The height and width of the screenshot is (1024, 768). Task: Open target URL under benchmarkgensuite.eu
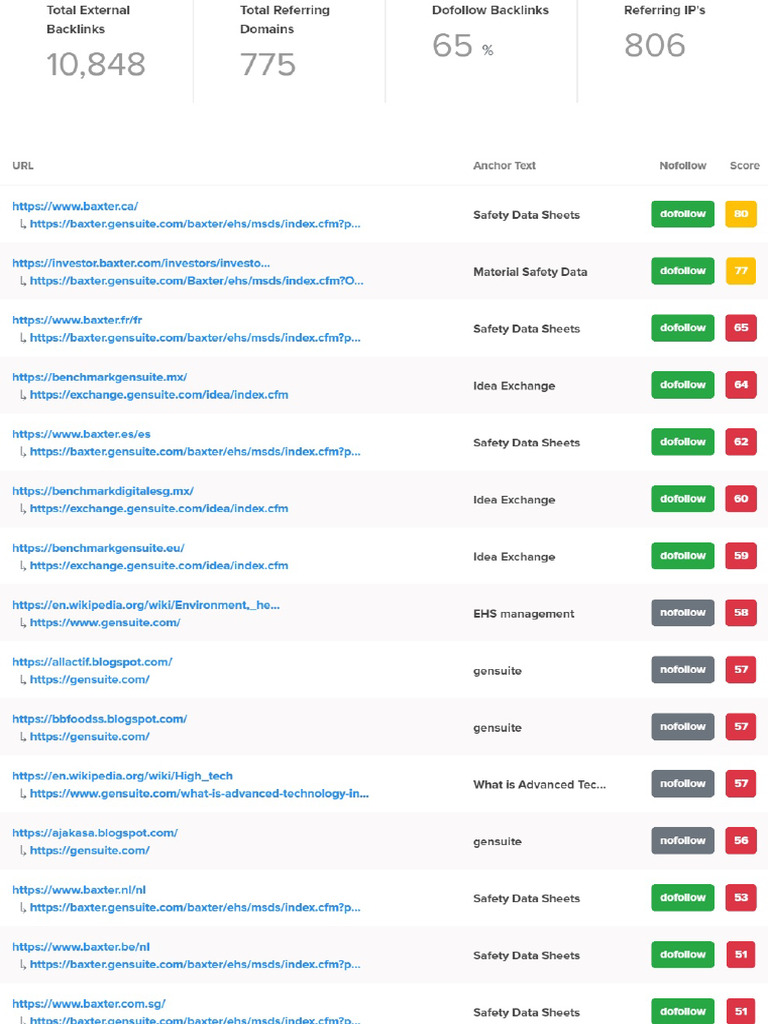(159, 566)
